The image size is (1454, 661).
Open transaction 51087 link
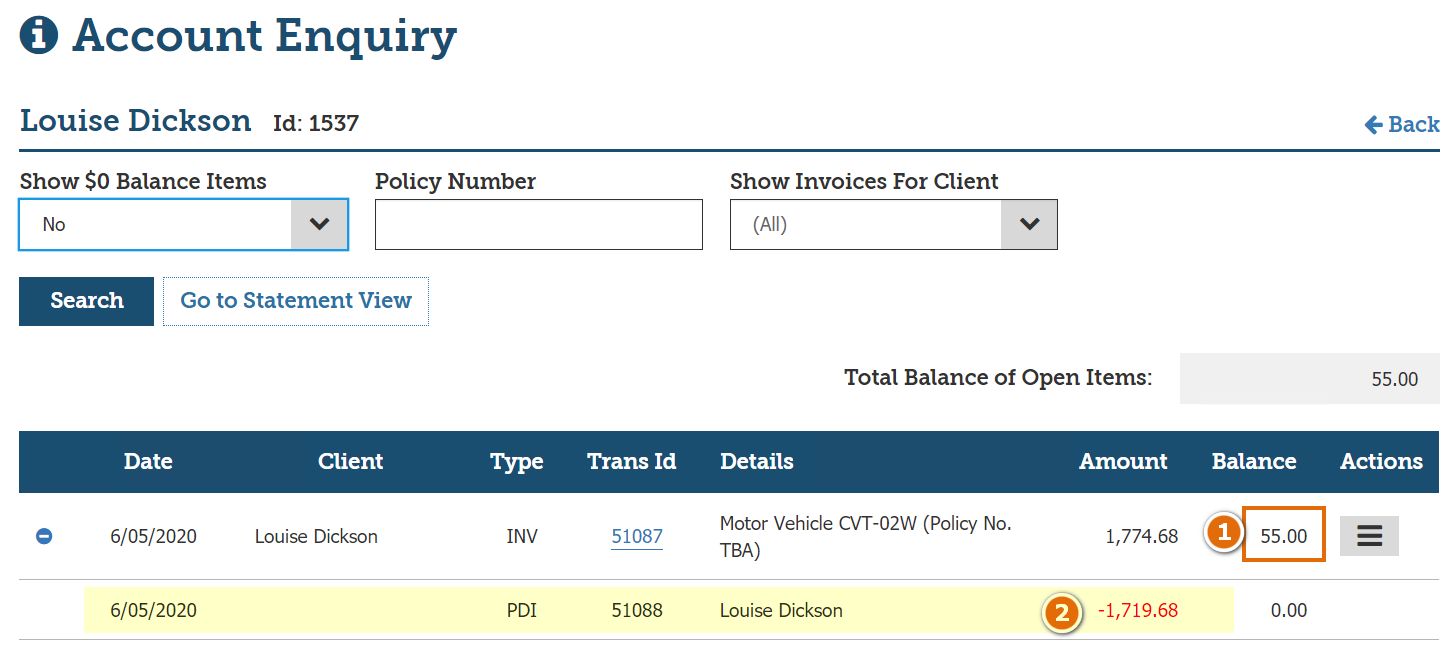point(637,537)
